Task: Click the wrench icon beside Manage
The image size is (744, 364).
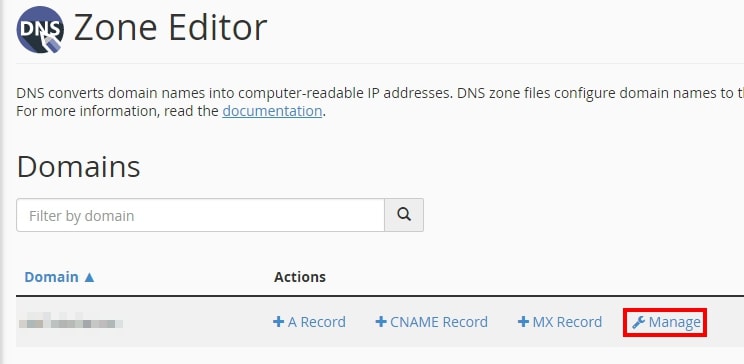Action: (638, 323)
